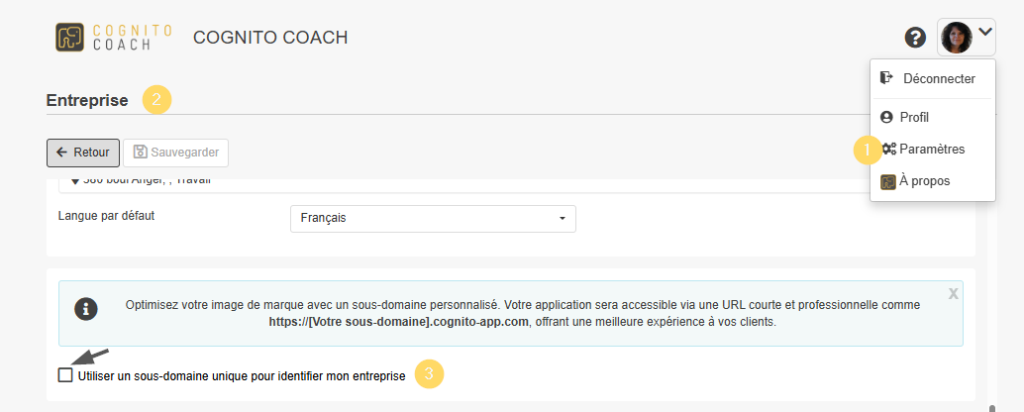1024x412 pixels.
Task: Click the info icon in the sous-domaine banner
Action: 87,309
